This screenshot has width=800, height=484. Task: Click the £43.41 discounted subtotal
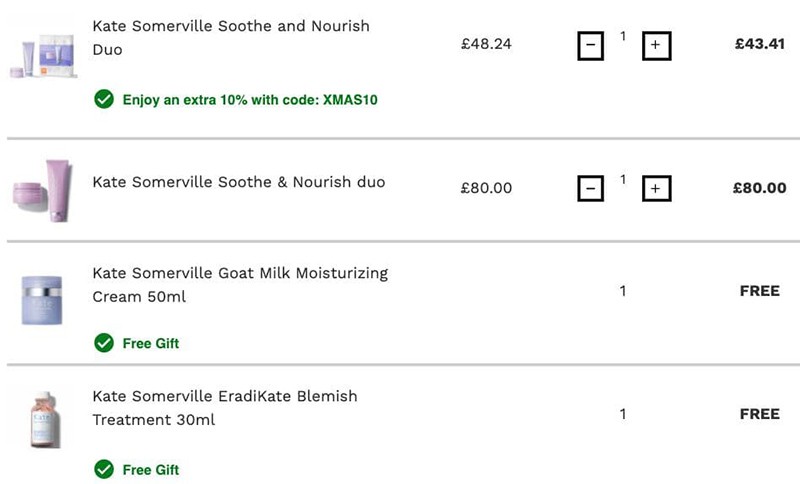click(760, 44)
